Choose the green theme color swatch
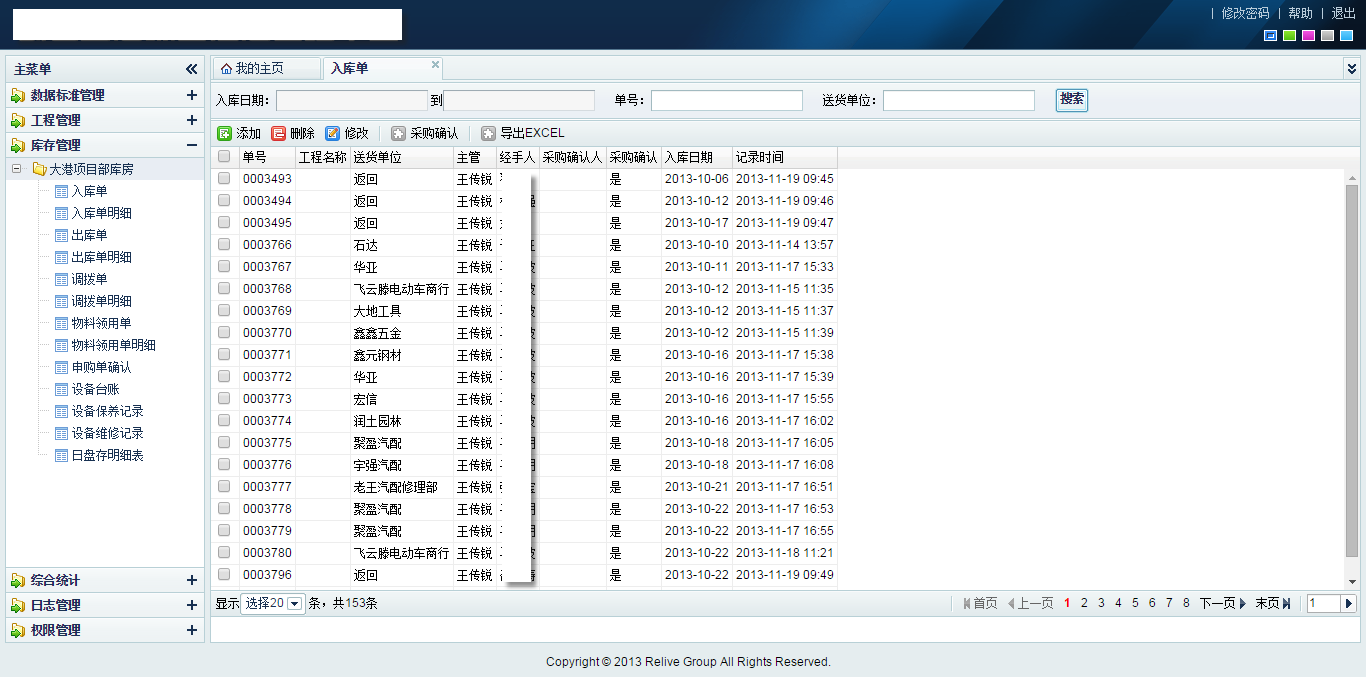The height and width of the screenshot is (677, 1366). coord(1290,36)
